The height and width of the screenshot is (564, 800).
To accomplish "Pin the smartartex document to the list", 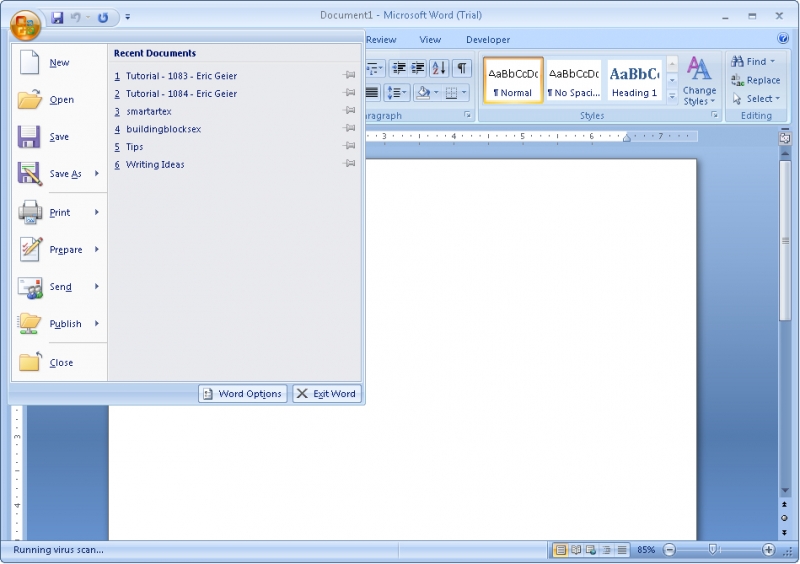I will point(349,111).
